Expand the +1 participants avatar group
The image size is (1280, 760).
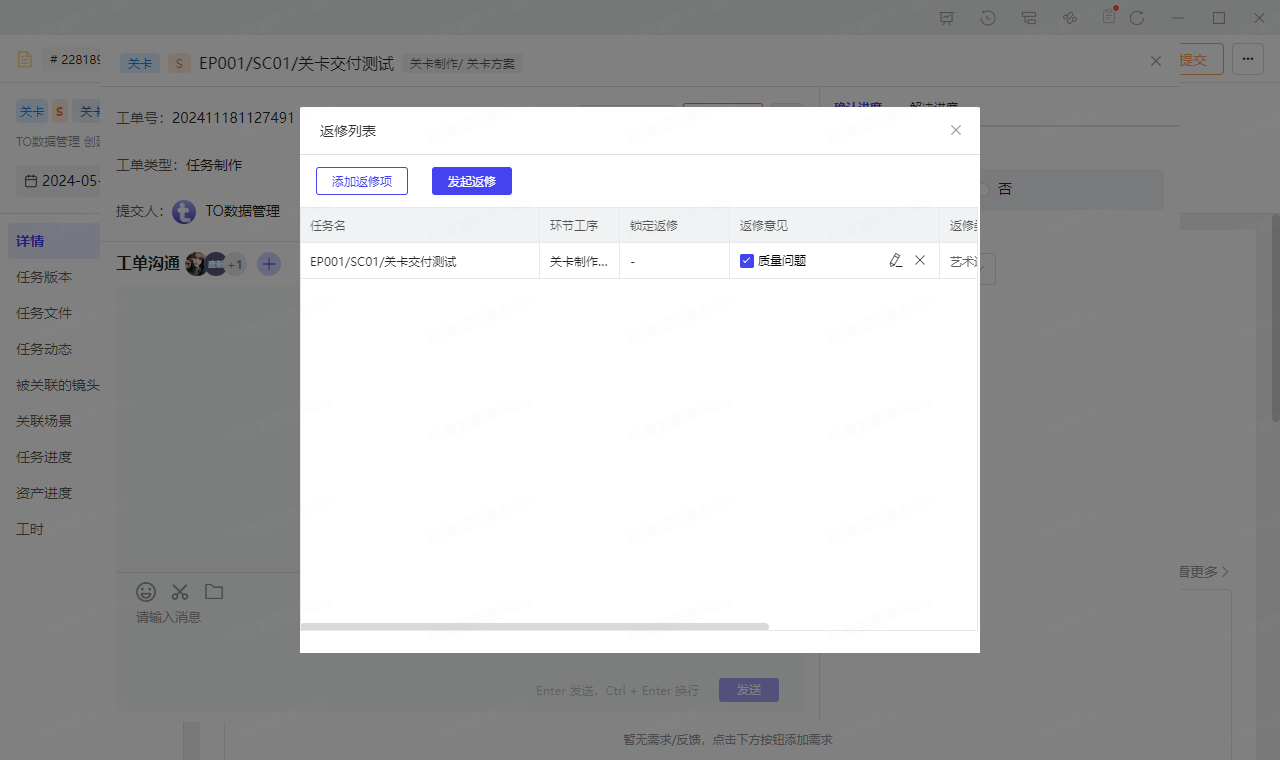click(x=236, y=265)
